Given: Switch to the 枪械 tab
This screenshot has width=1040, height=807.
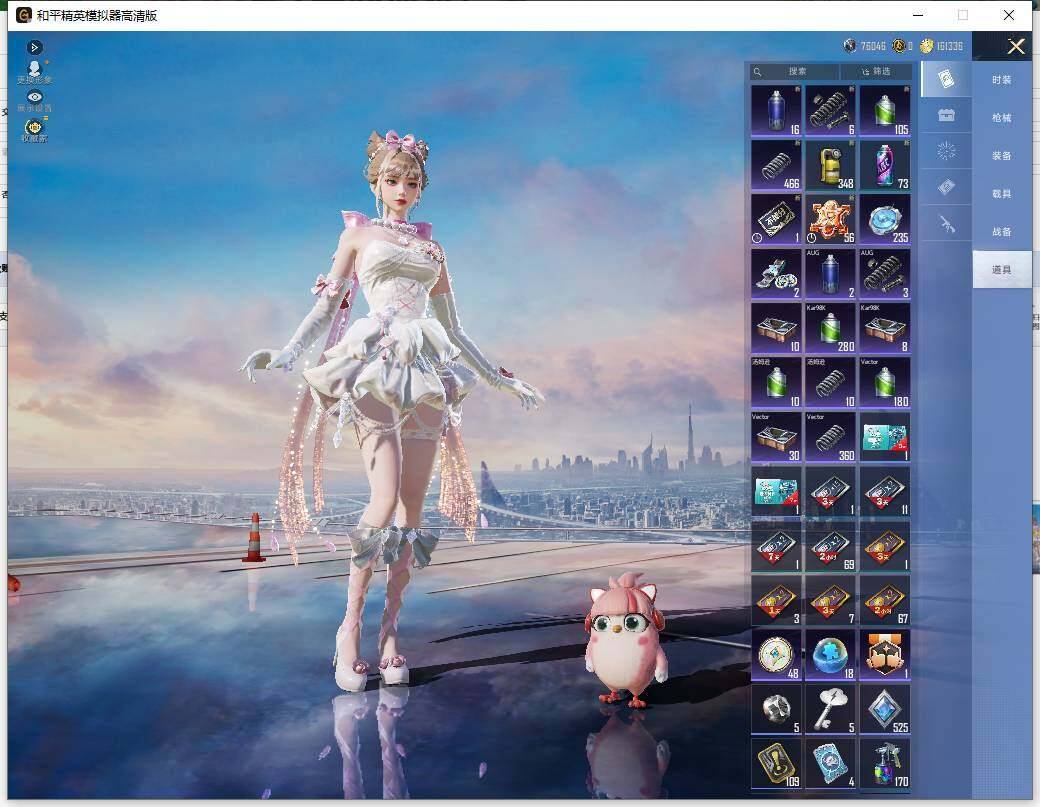Looking at the screenshot, I should 1002,117.
